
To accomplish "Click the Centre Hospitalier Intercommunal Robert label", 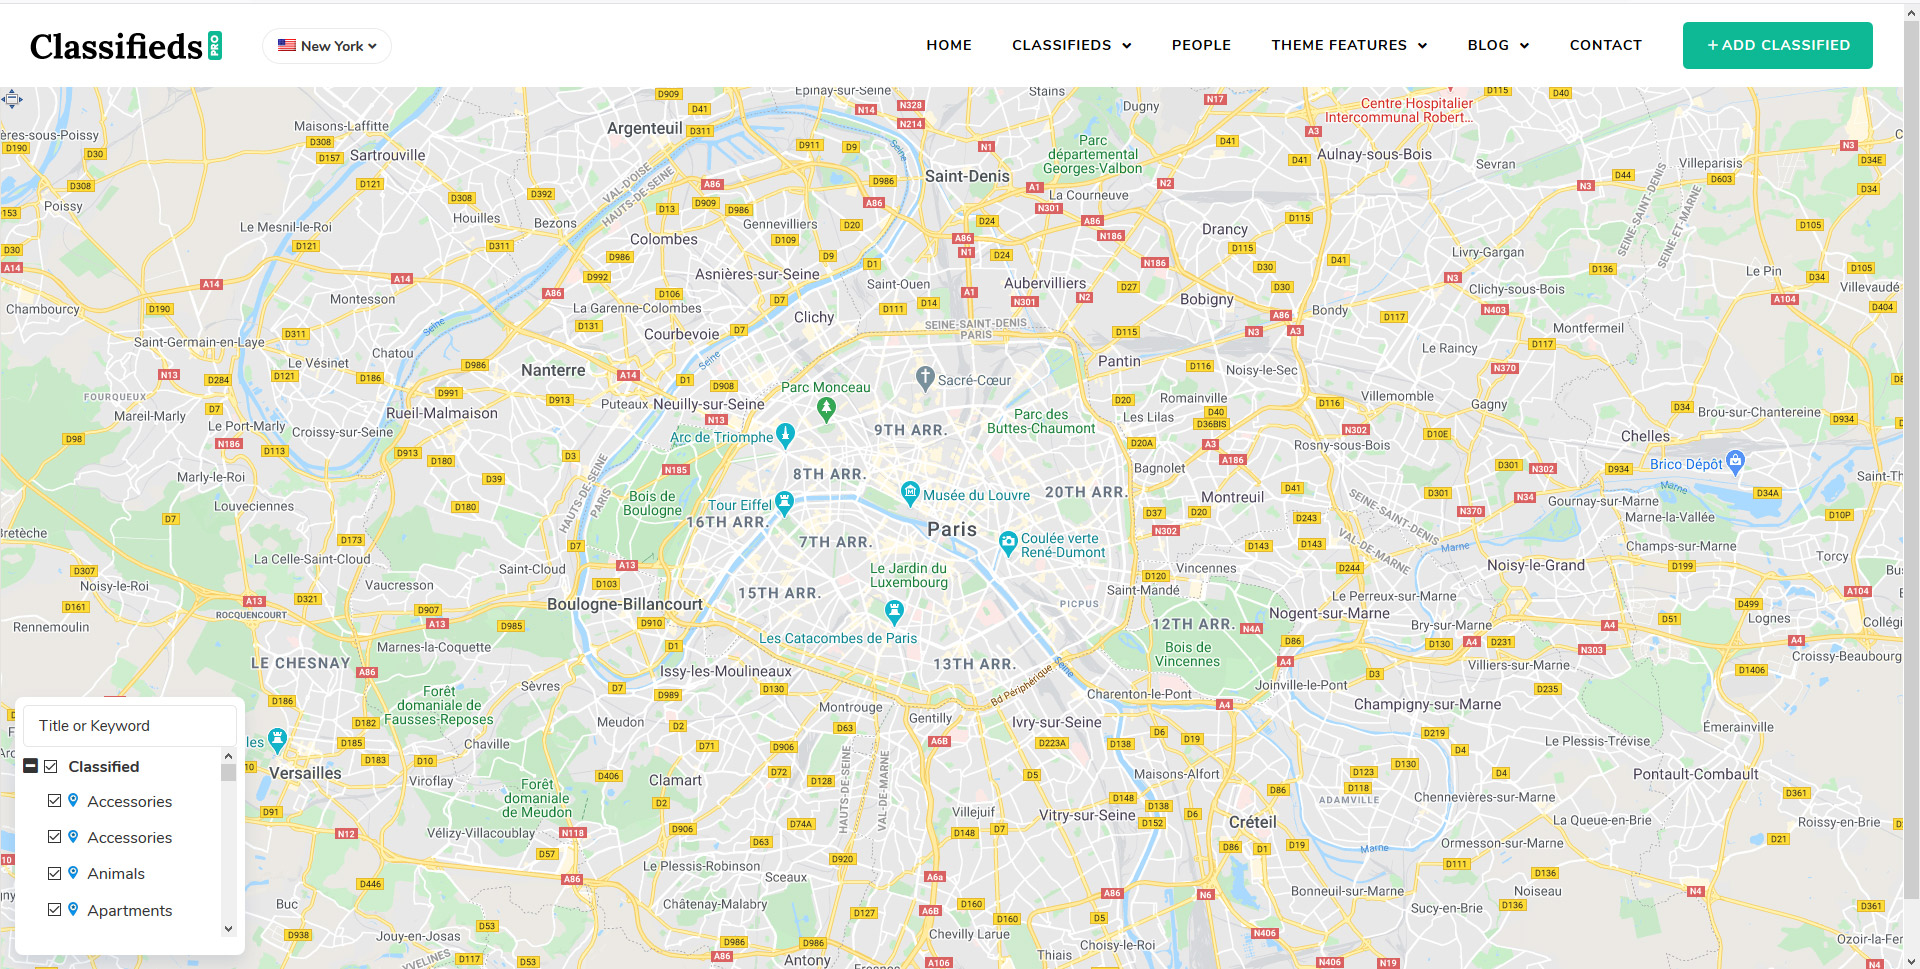I will pyautogui.click(x=1399, y=110).
